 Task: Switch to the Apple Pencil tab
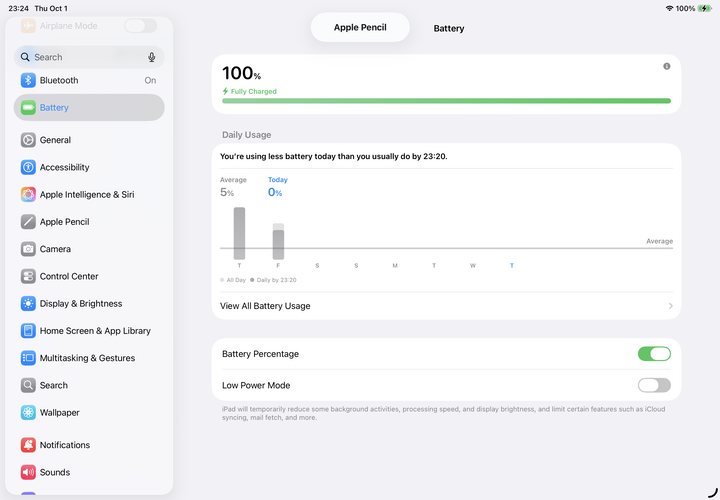click(x=360, y=28)
